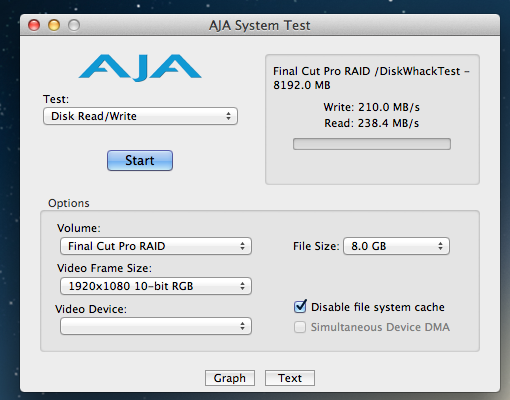Click the Test: label
510x400 pixels.
56,99
